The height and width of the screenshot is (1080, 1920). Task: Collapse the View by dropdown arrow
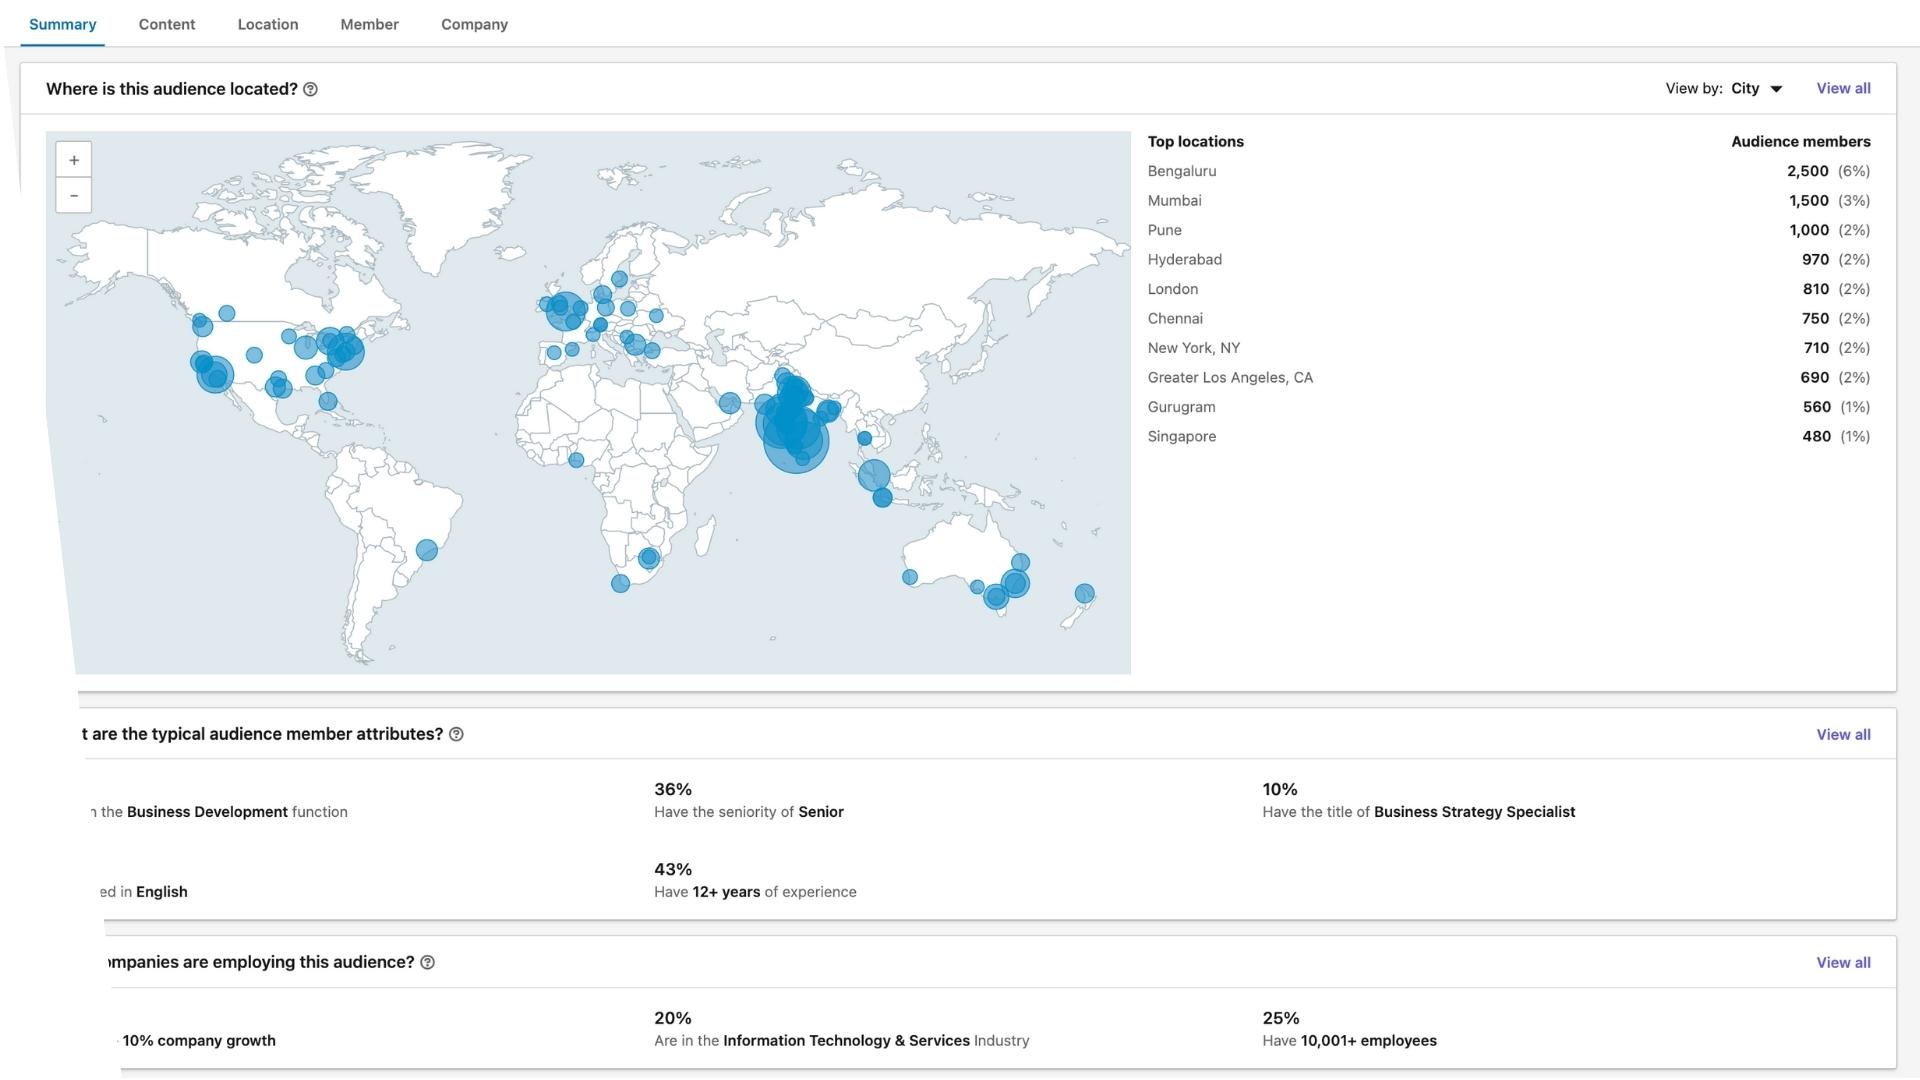pyautogui.click(x=1776, y=88)
